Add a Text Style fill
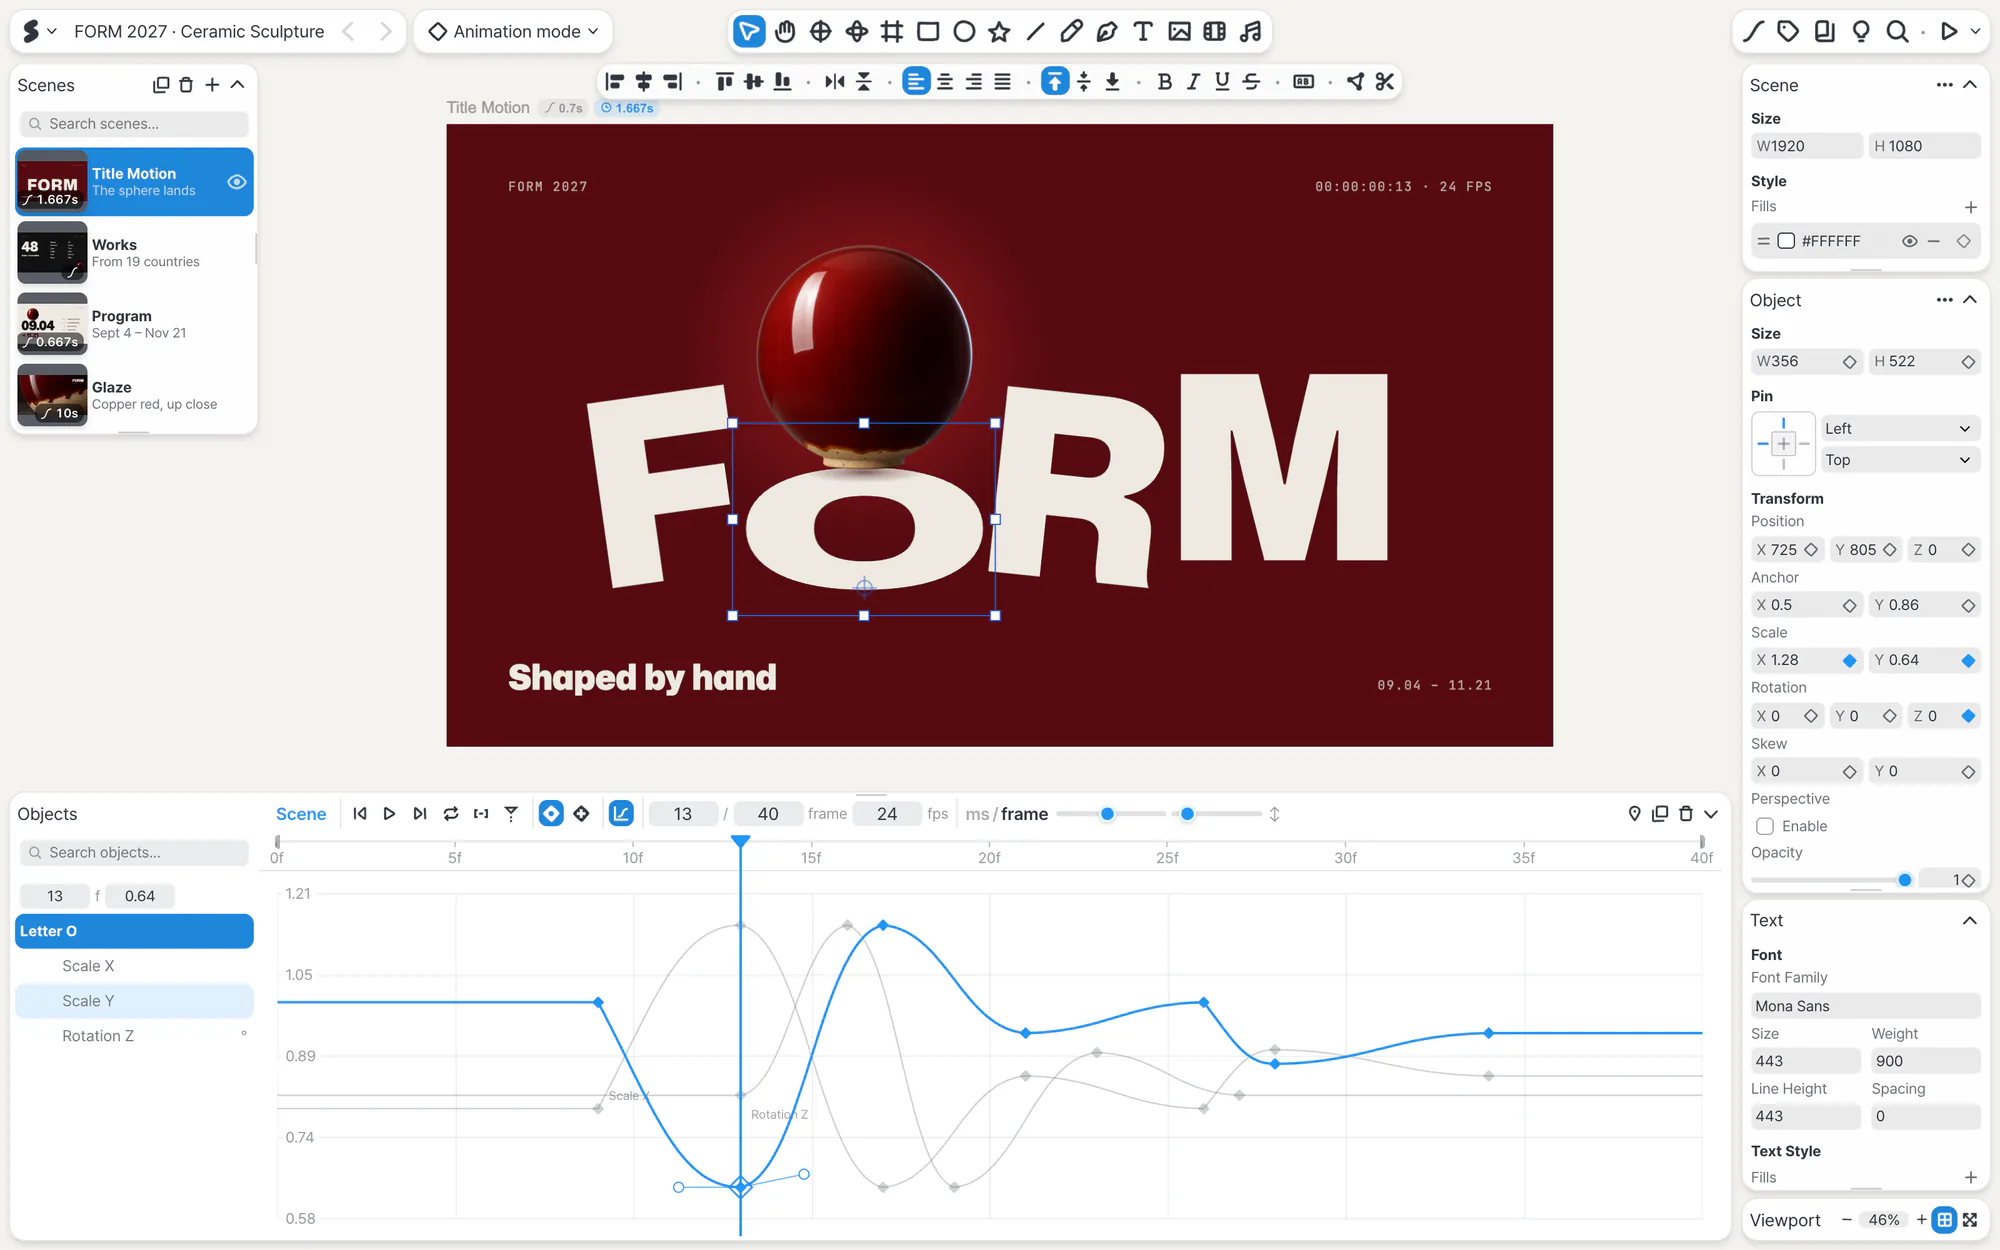Image resolution: width=2000 pixels, height=1250 pixels. (1970, 1177)
